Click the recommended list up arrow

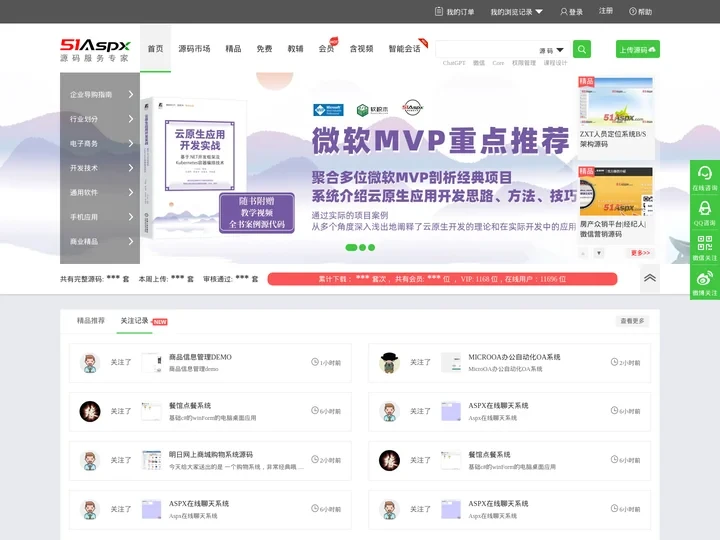pyautogui.click(x=584, y=253)
